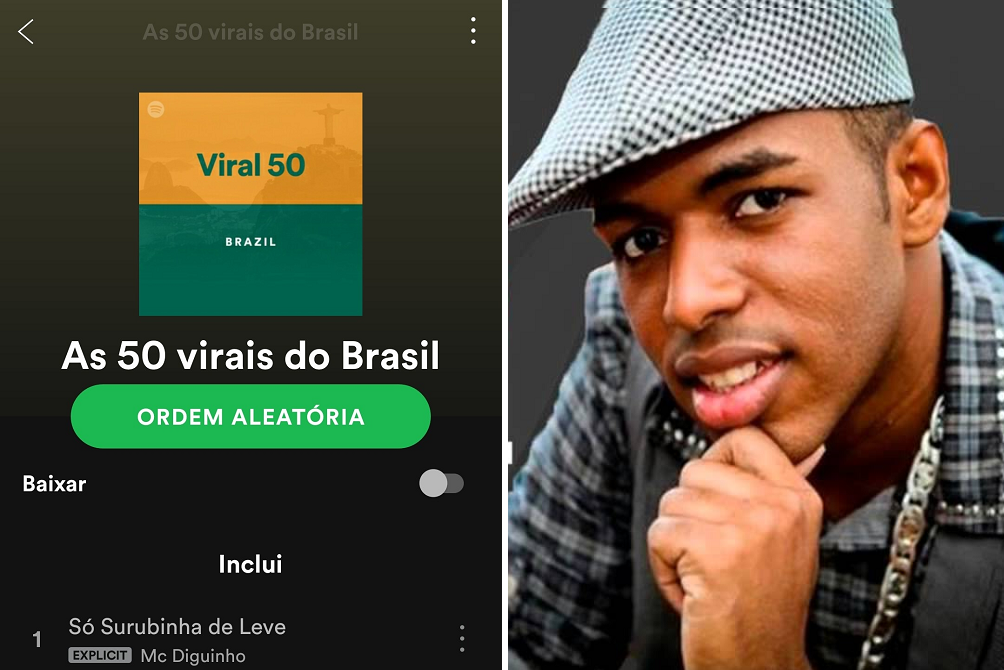
Task: Open options for Só Surubinha de Leve
Action: tap(462, 639)
